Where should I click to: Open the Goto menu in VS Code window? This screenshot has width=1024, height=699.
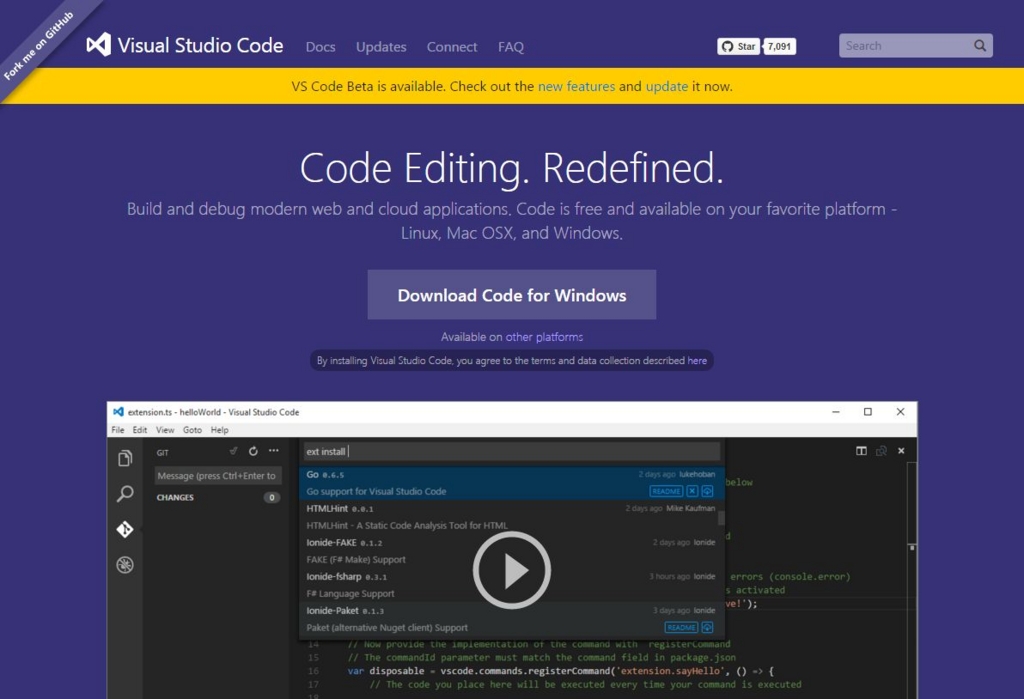tap(192, 430)
